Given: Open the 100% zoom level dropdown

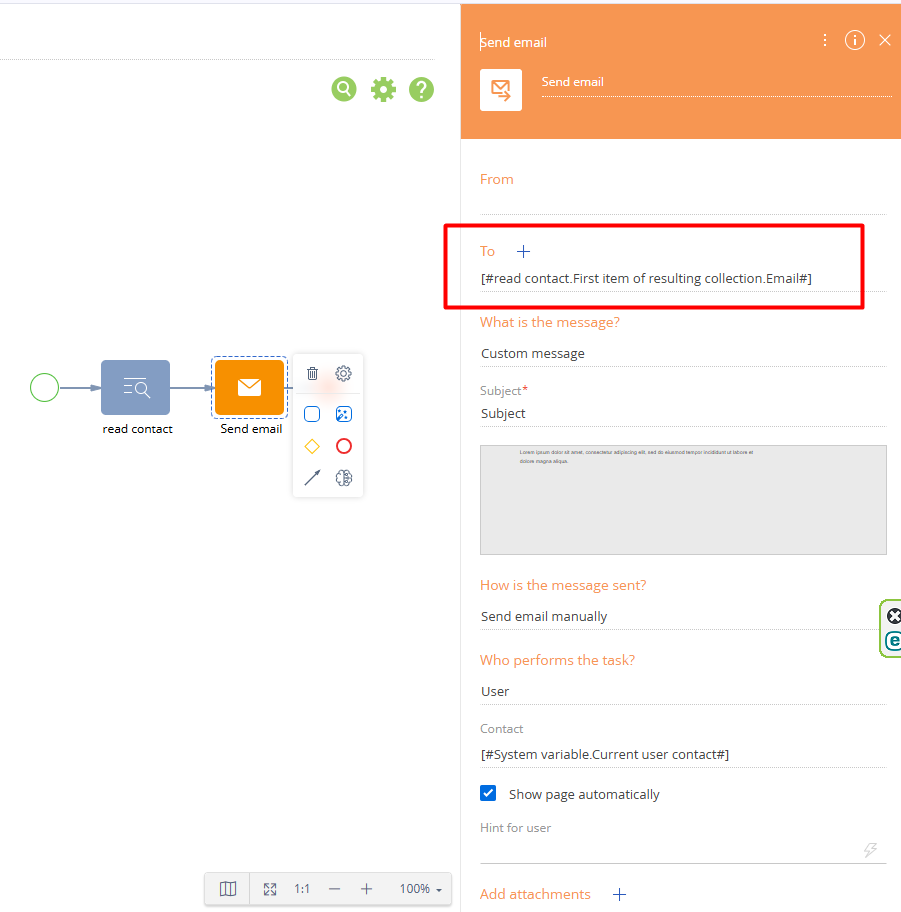Looking at the screenshot, I should (420, 888).
